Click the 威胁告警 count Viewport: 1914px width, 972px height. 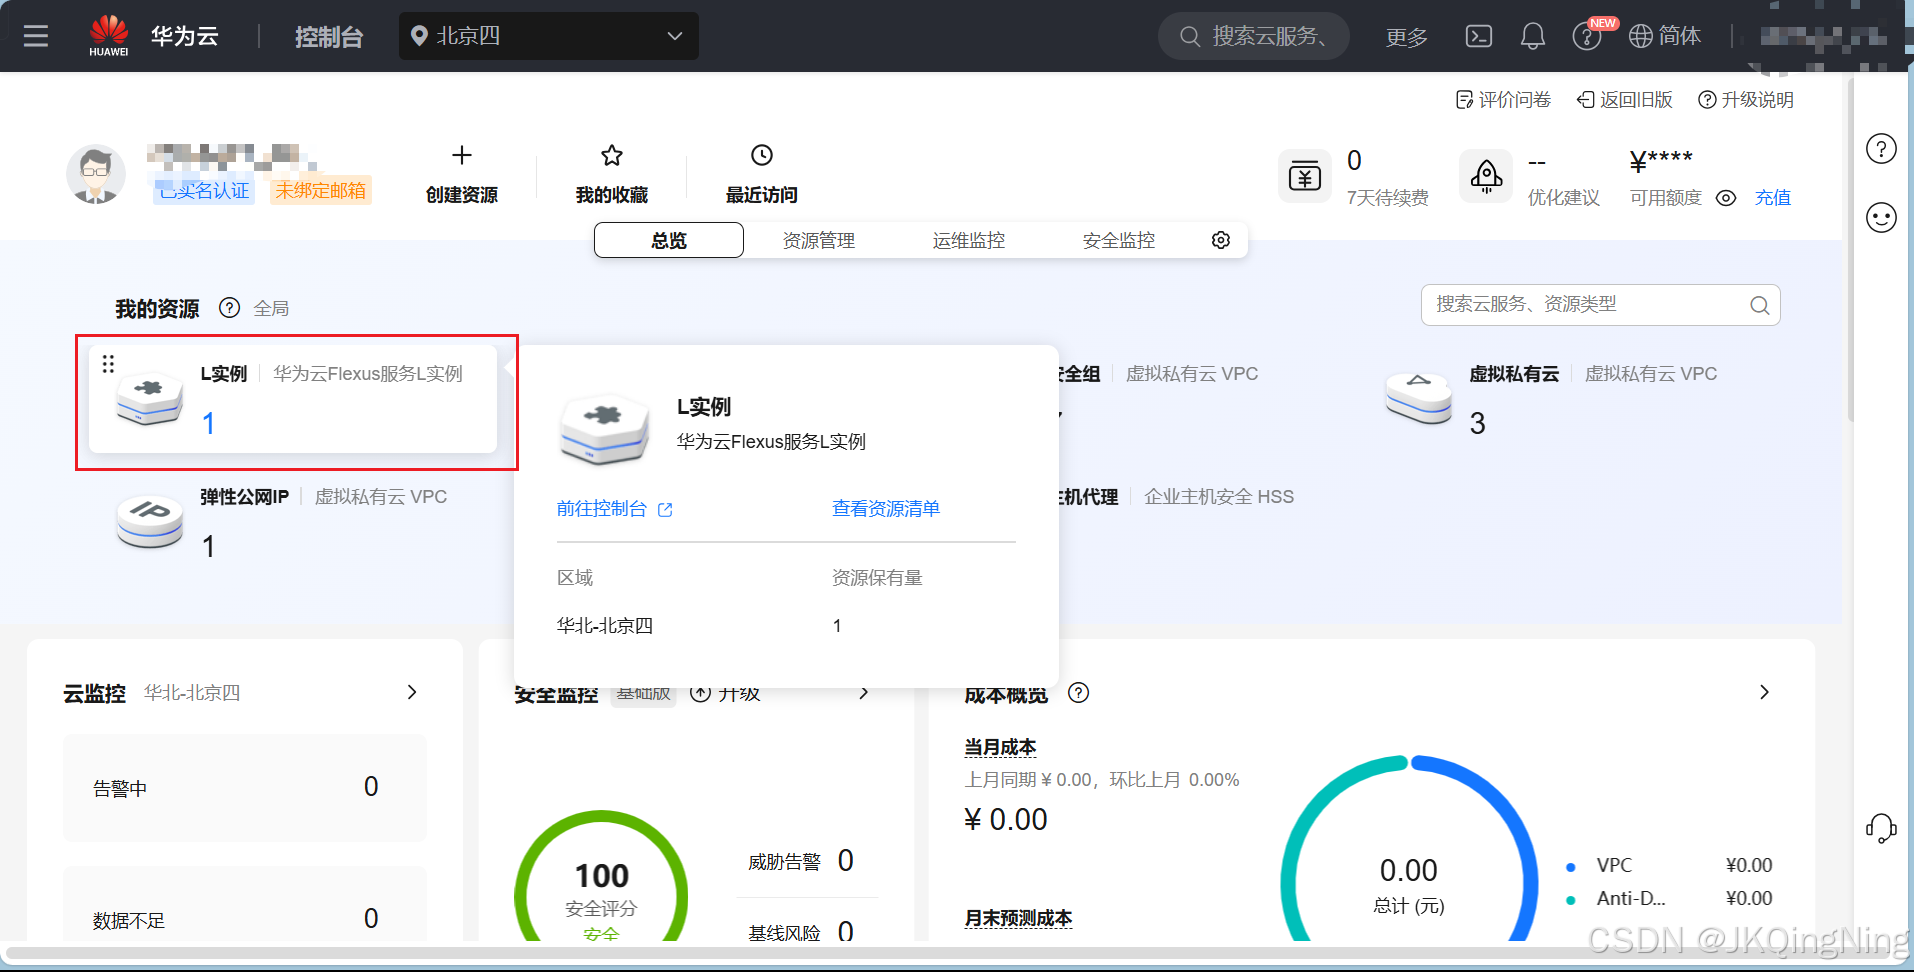pyautogui.click(x=846, y=861)
